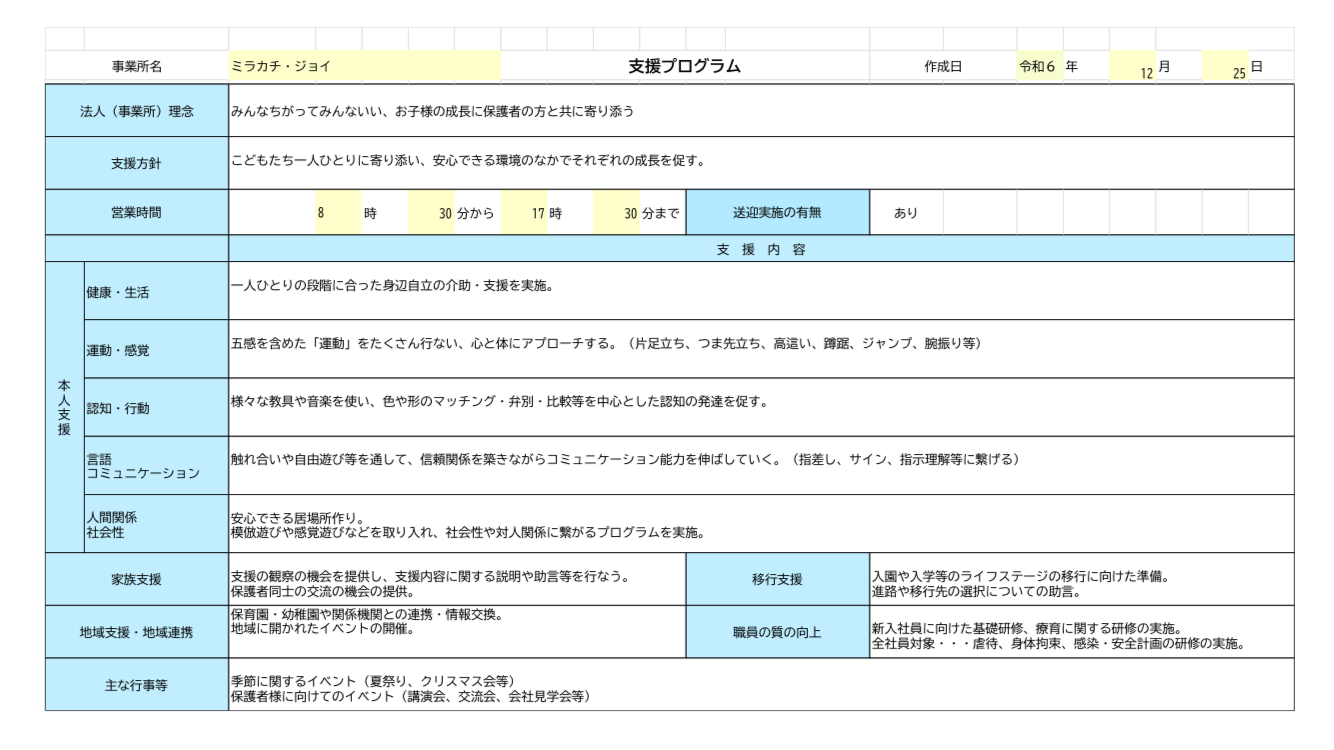Select the 支援プログラム title
This screenshot has width=1334, height=750.
click(x=684, y=67)
